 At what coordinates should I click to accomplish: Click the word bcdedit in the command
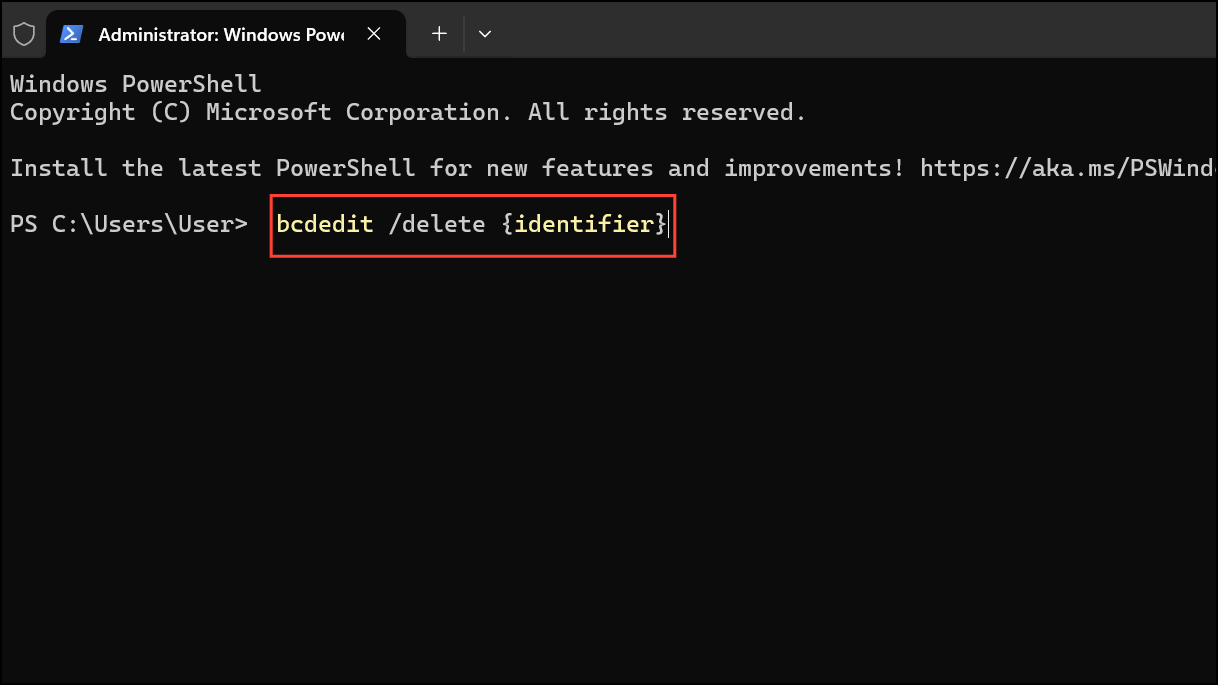pyautogui.click(x=325, y=224)
